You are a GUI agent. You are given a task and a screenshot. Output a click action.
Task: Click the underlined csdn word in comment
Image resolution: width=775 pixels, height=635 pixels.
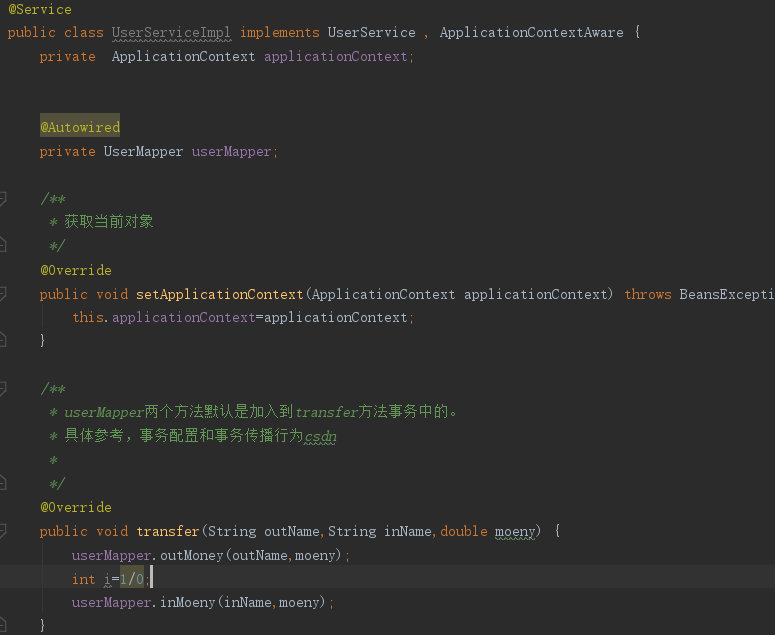coord(320,436)
